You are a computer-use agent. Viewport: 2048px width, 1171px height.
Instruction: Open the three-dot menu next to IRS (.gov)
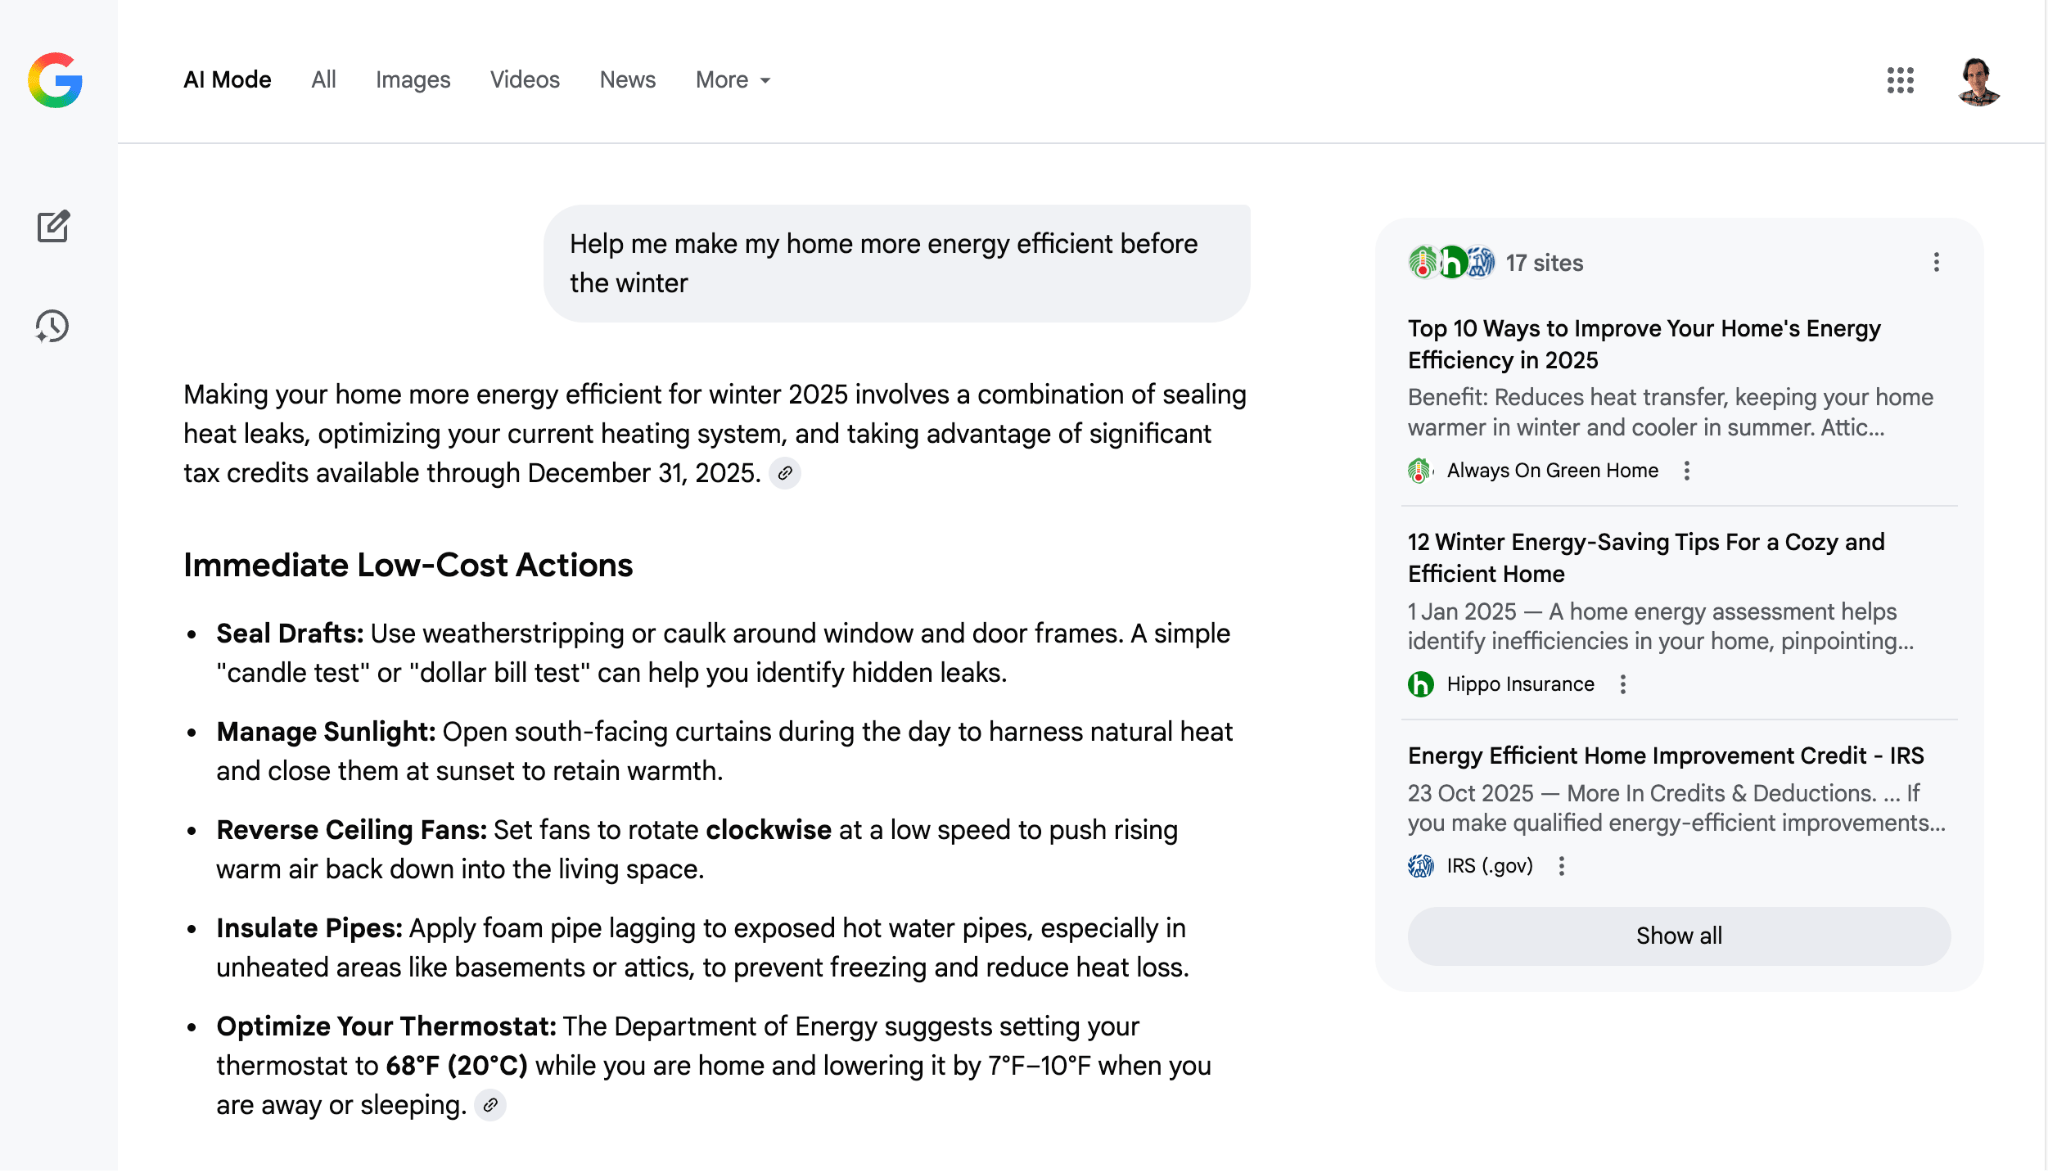pyautogui.click(x=1561, y=867)
